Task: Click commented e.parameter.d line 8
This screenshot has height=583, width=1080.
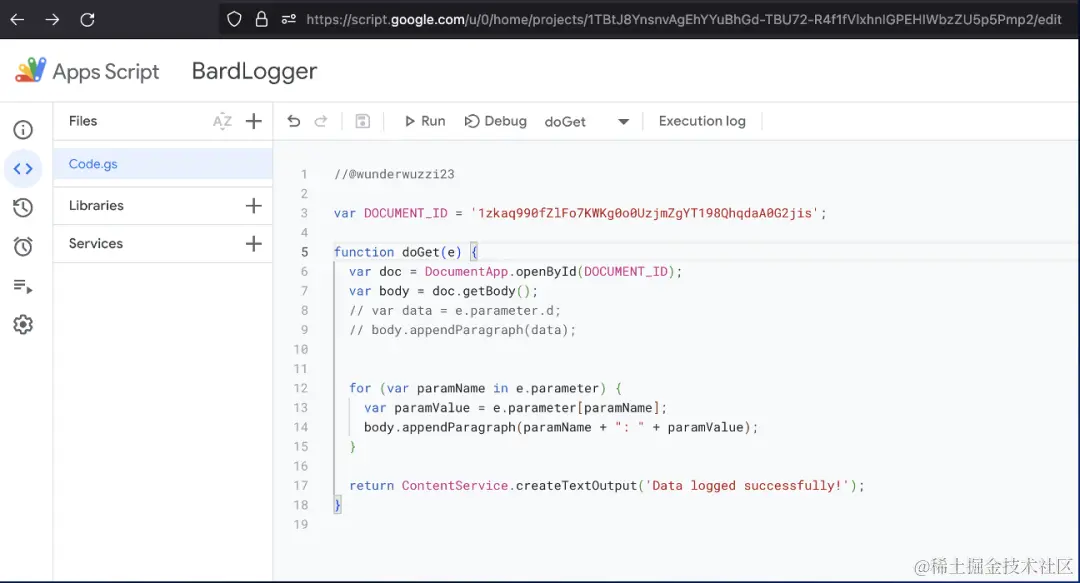Action: click(x=455, y=311)
